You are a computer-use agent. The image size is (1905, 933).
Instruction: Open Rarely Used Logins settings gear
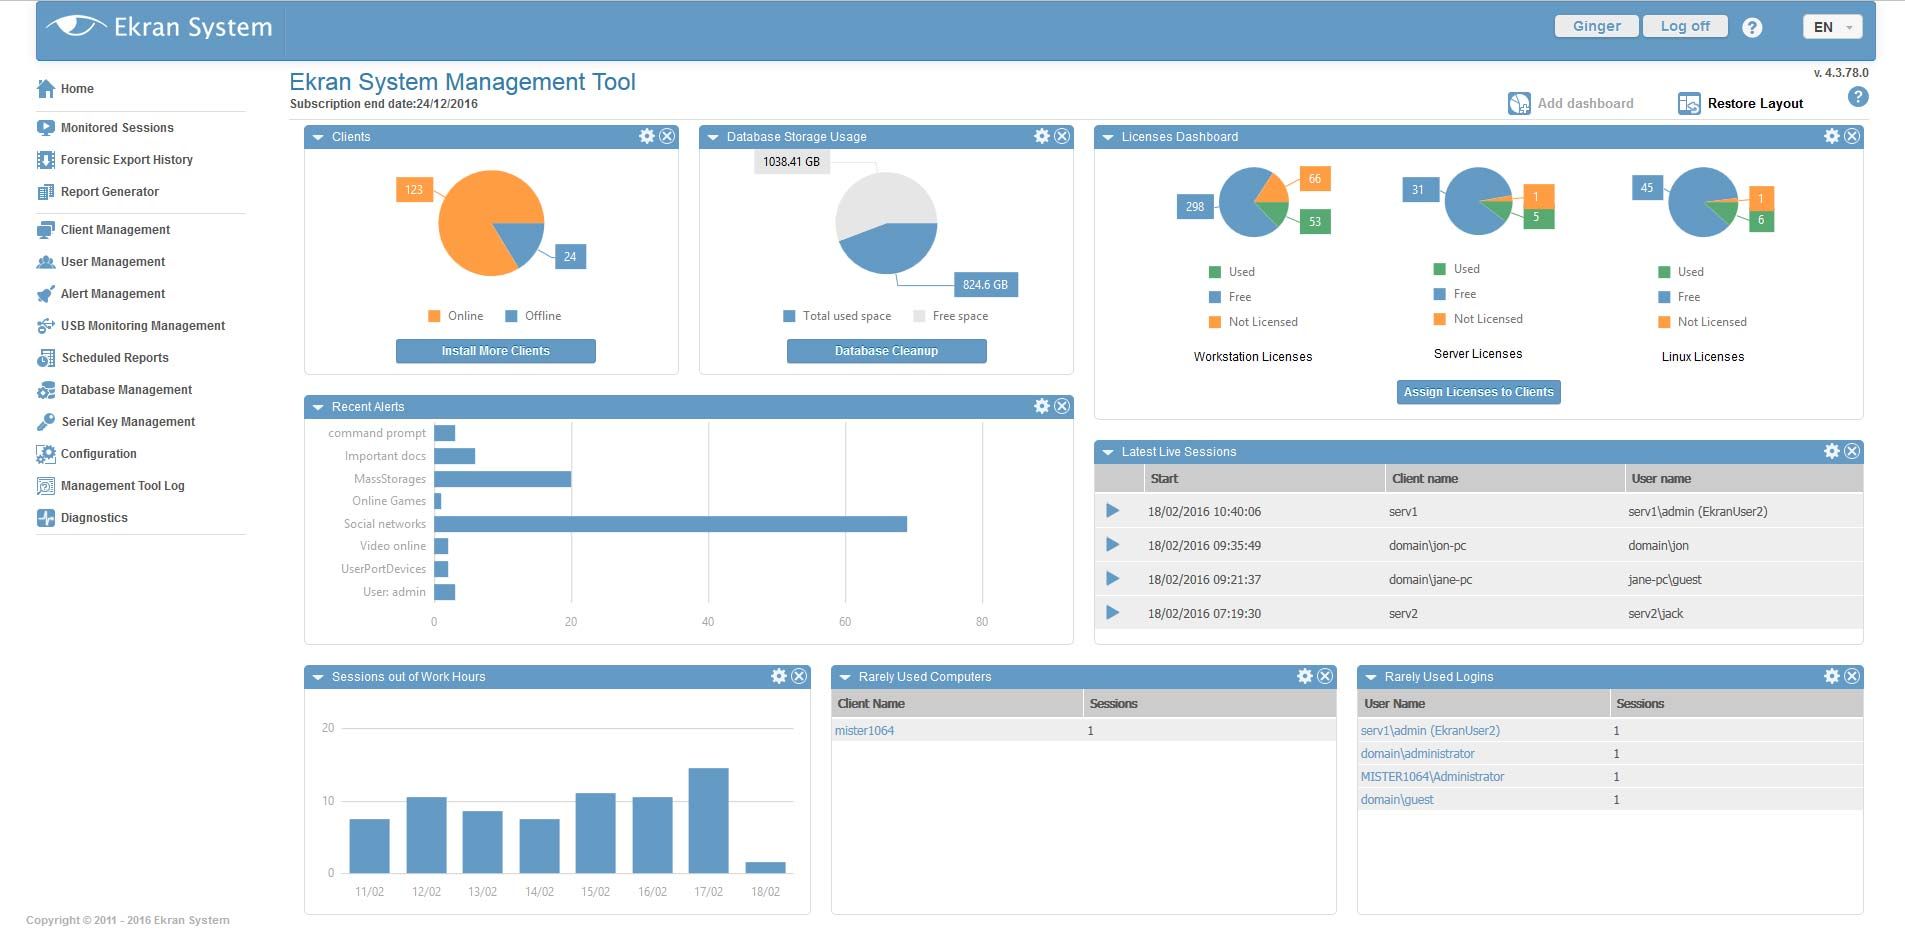[x=1832, y=676]
